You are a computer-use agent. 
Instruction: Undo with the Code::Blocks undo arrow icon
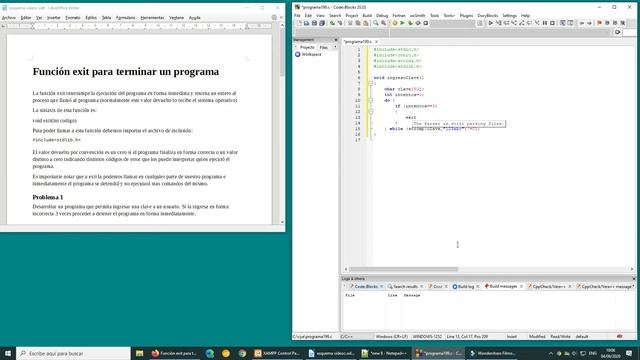tap(332, 23)
